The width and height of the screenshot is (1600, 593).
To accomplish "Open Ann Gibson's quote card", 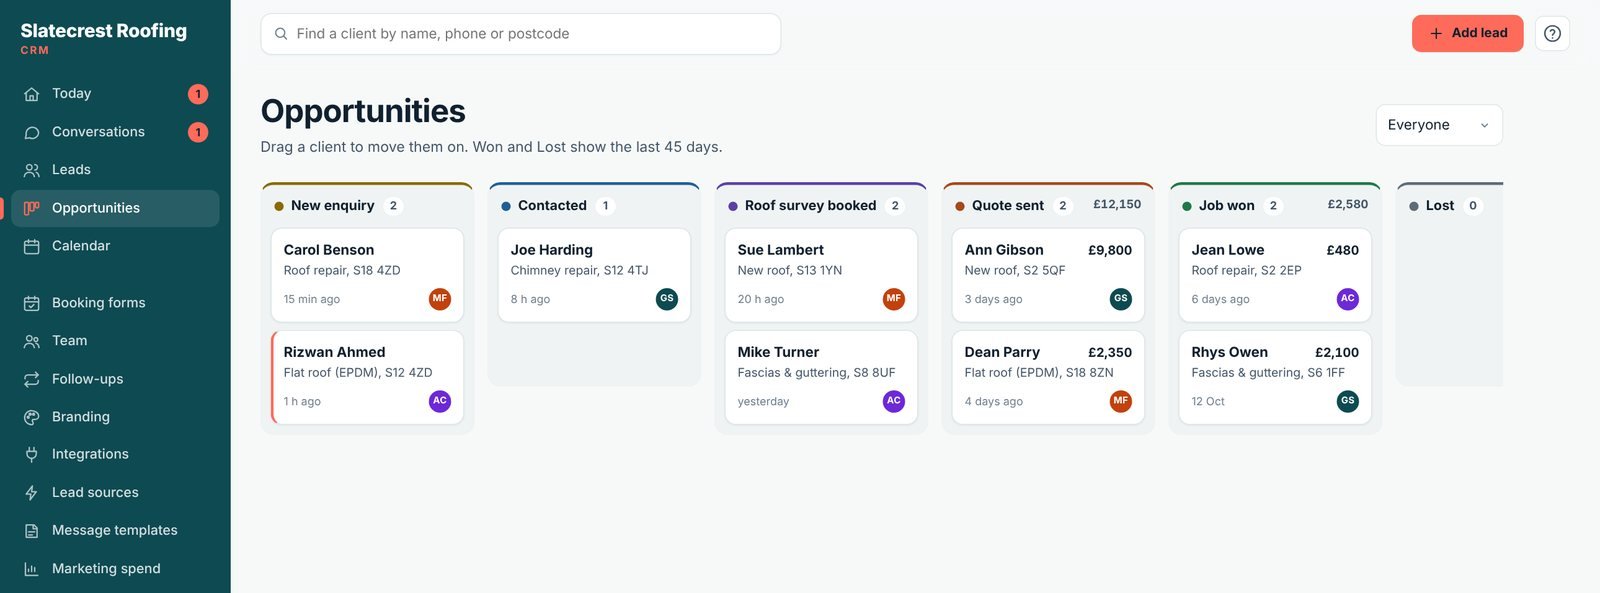I will 1048,275.
